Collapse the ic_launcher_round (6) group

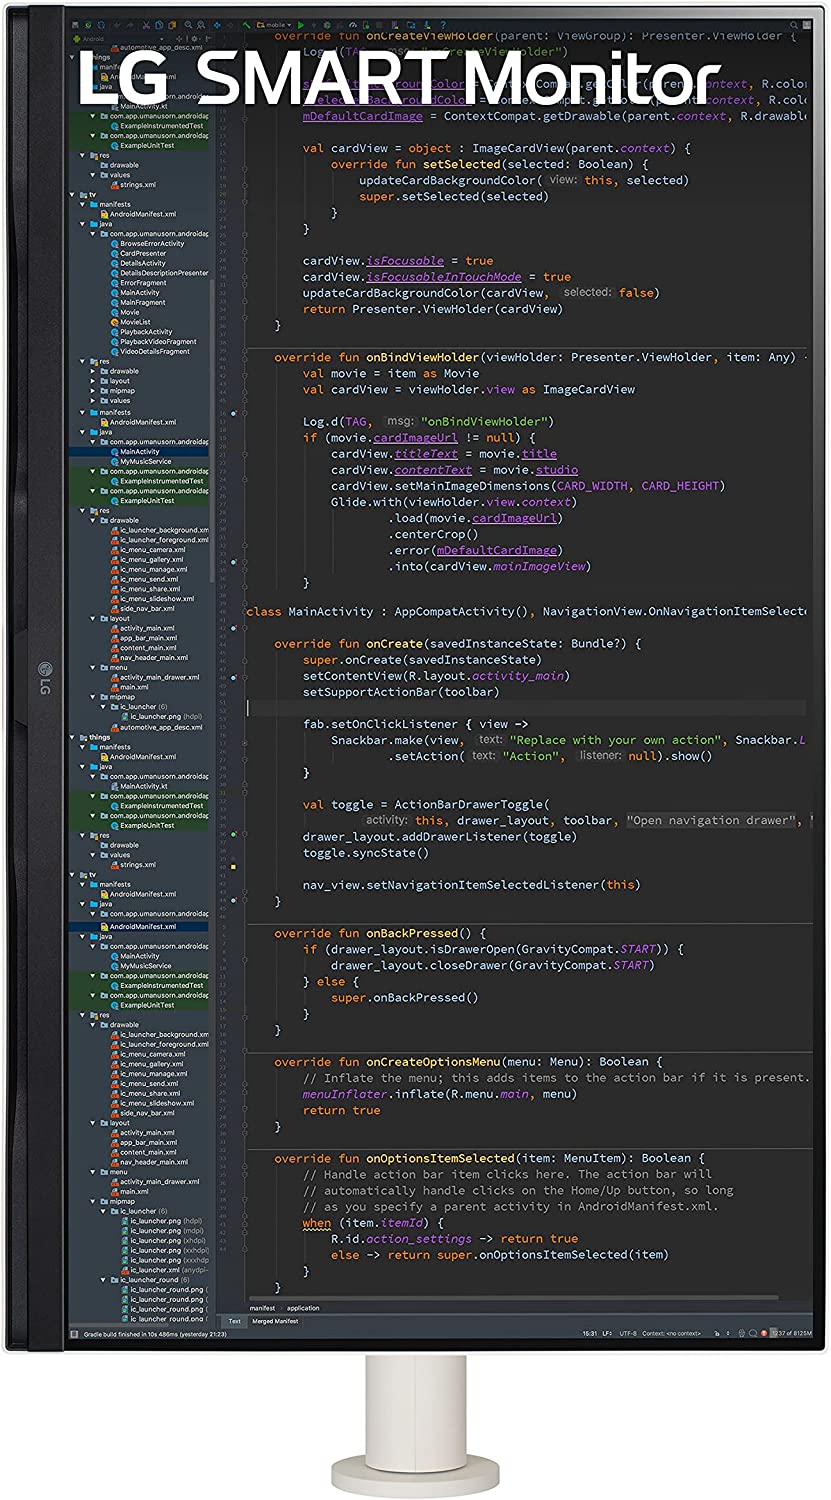click(104, 1280)
